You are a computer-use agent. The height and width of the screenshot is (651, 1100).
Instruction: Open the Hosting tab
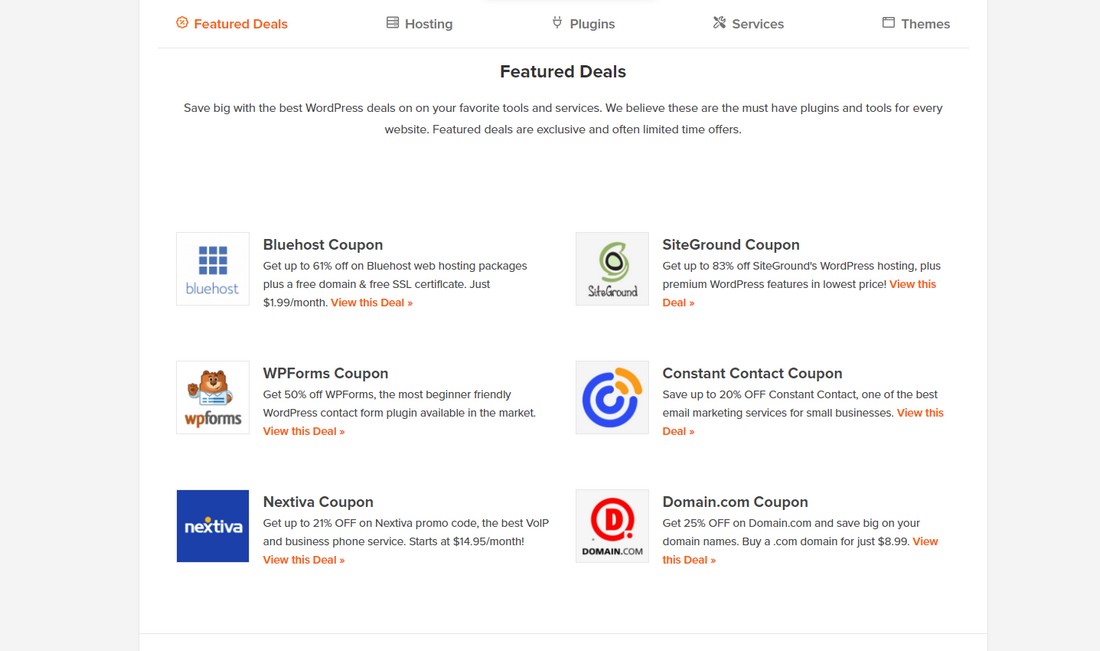pyautogui.click(x=428, y=24)
